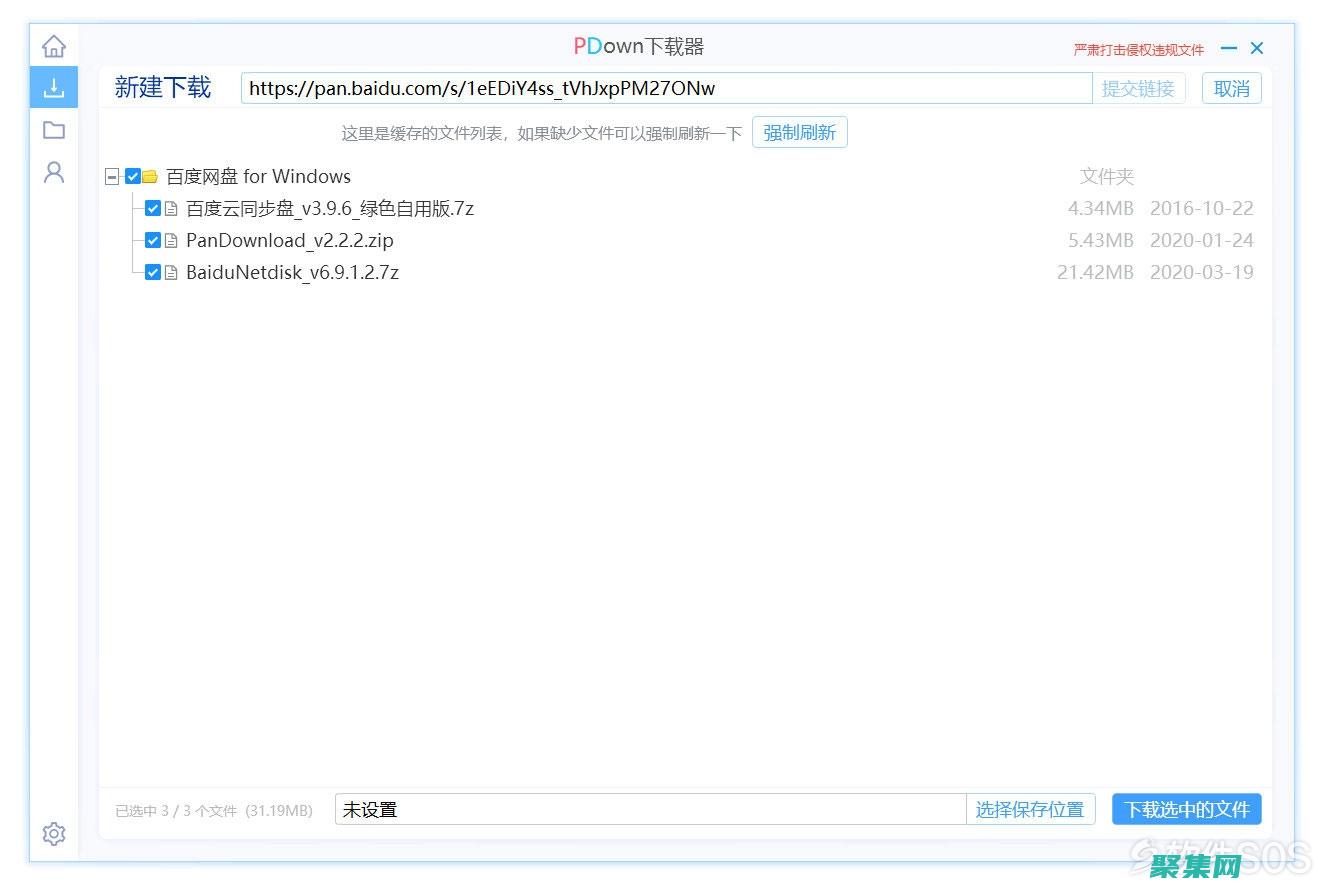1330x888 pixels.
Task: Start download with 下载选中的文件 button
Action: click(x=1186, y=809)
